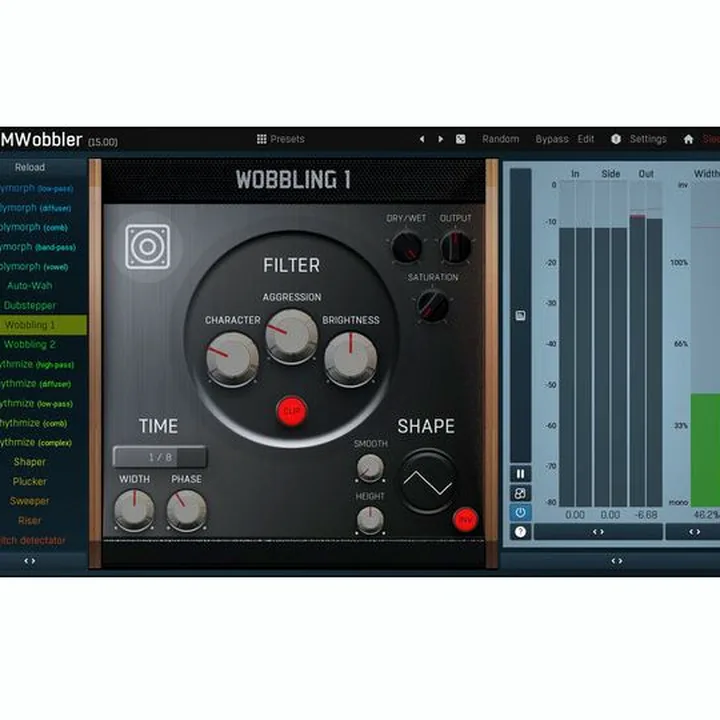Select the Wobbling 2 preset
This screenshot has width=720, height=720.
30,344
